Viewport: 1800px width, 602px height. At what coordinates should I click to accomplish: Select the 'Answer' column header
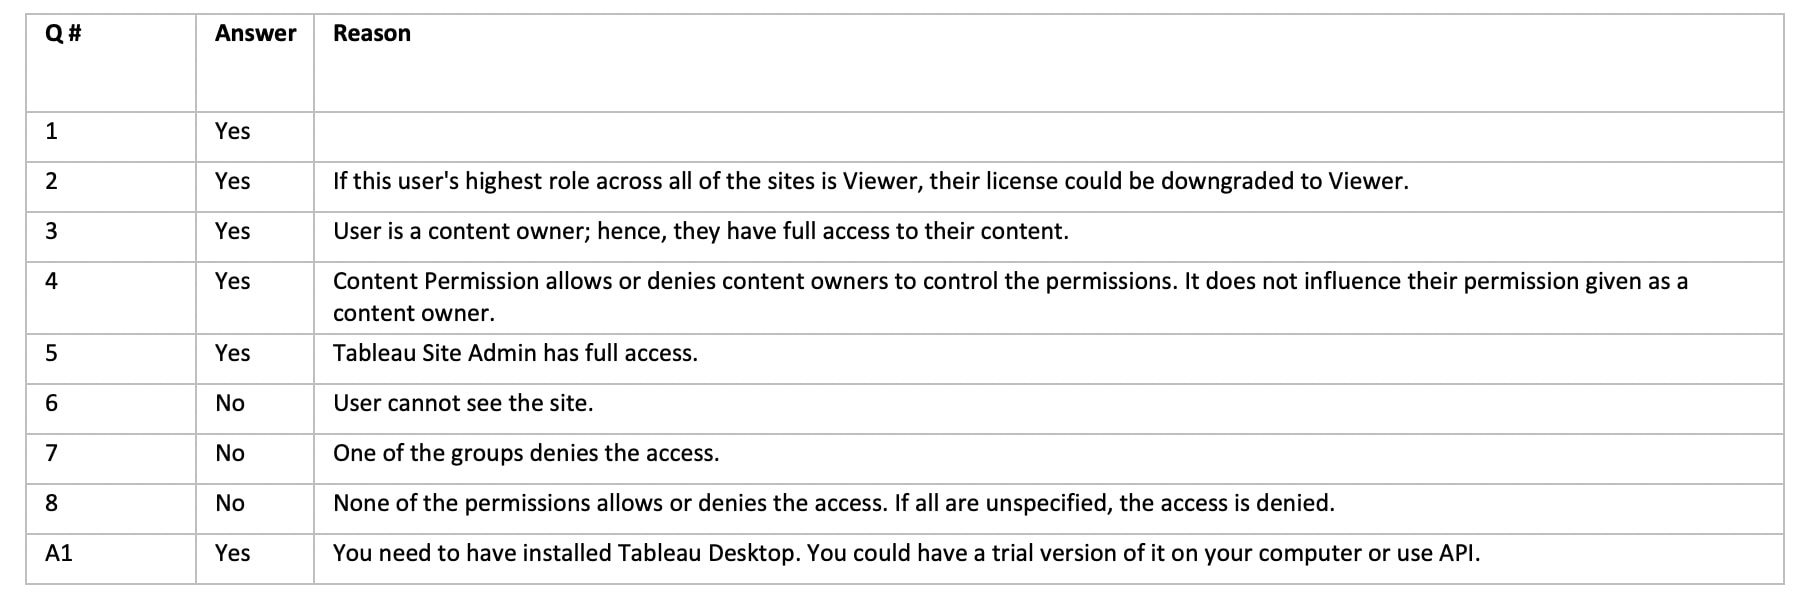pyautogui.click(x=255, y=34)
